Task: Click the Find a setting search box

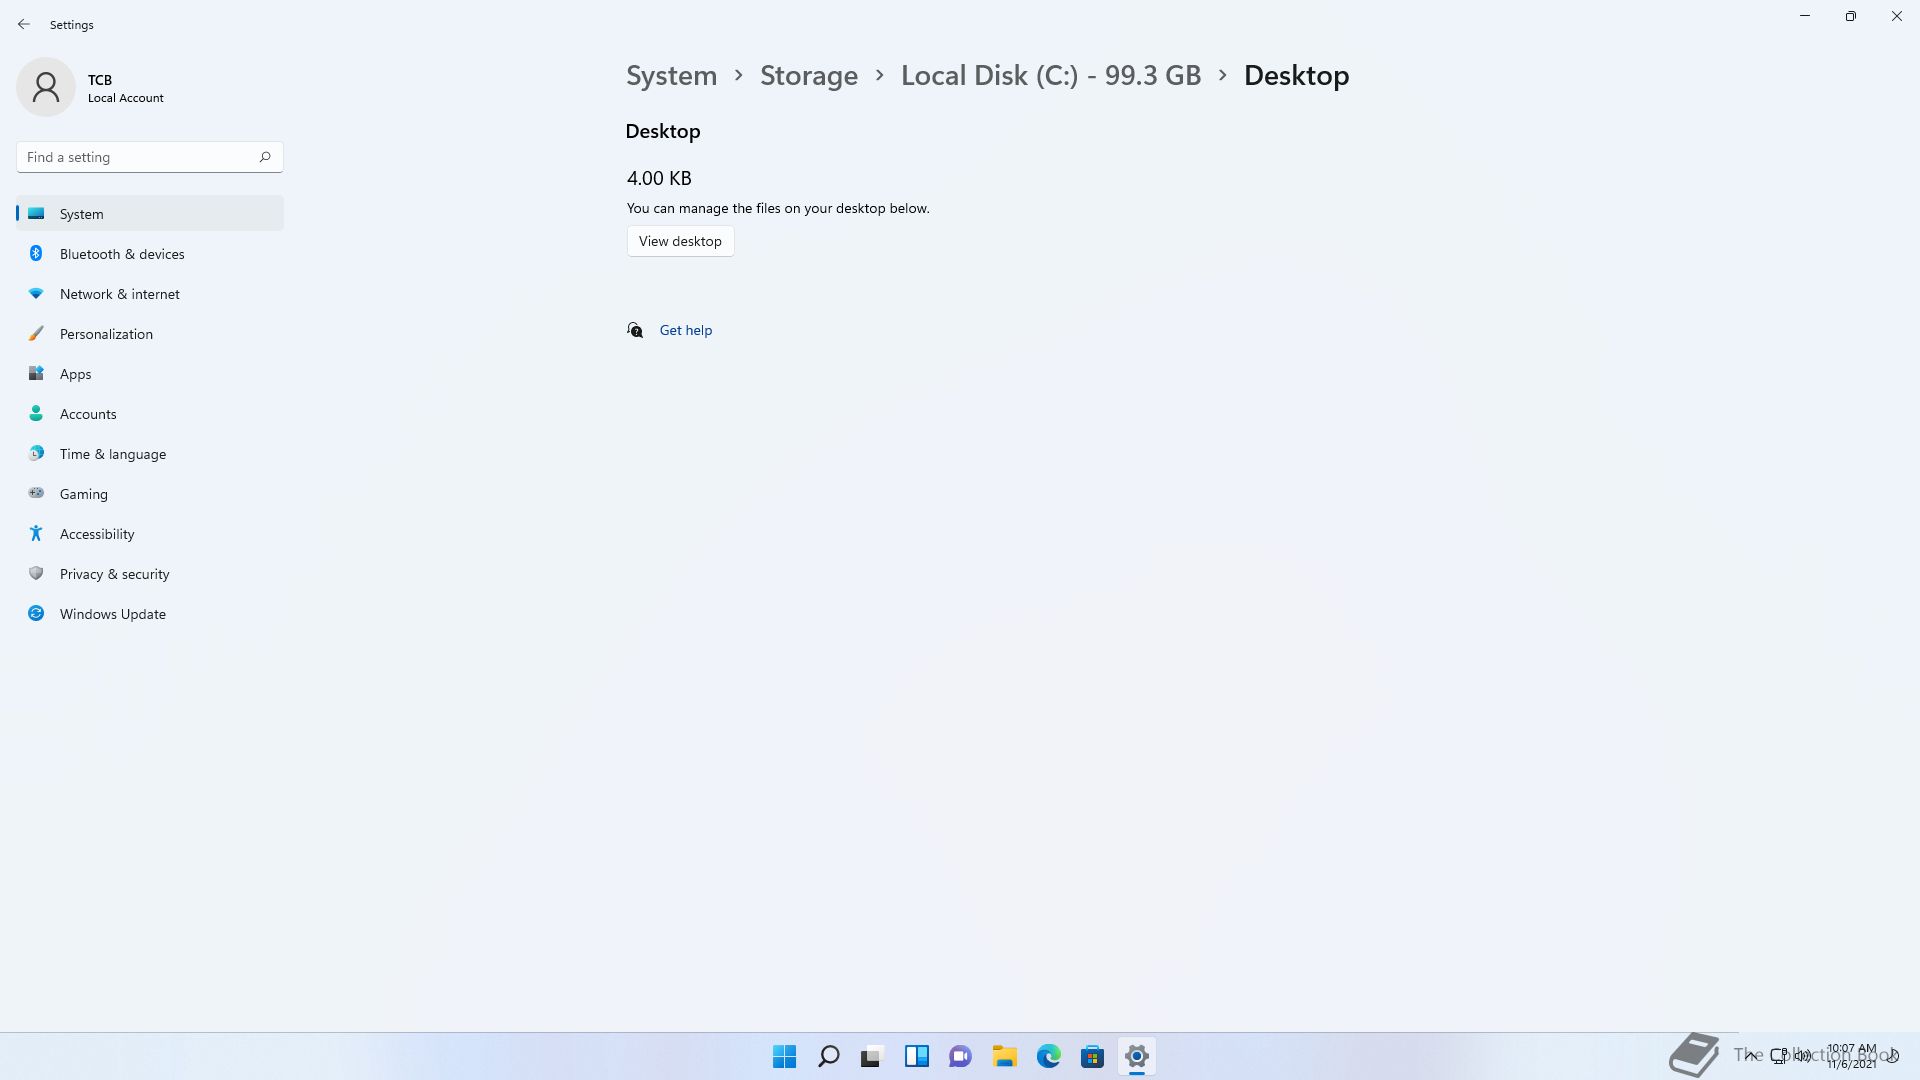Action: coord(140,157)
